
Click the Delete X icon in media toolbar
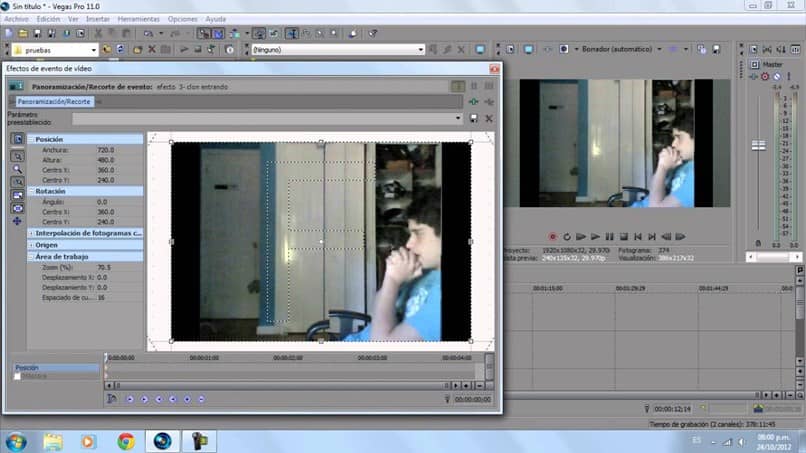[x=152, y=50]
